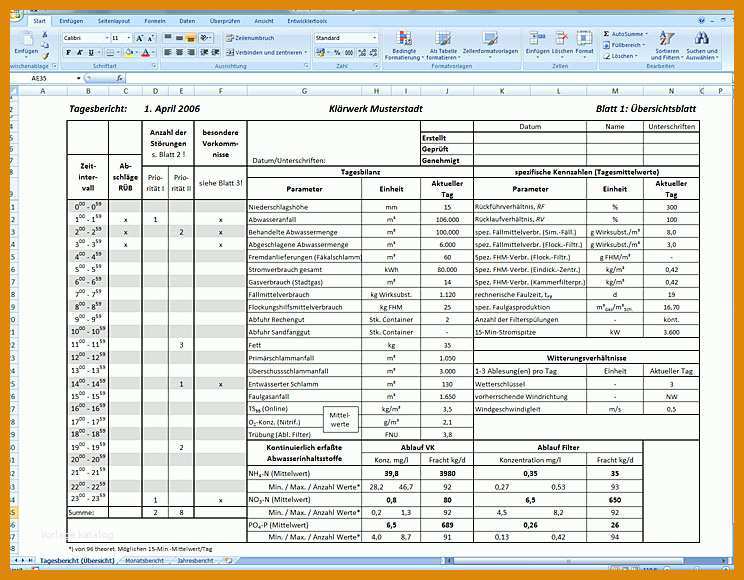Increase font size with the large A icon

(x=140, y=38)
